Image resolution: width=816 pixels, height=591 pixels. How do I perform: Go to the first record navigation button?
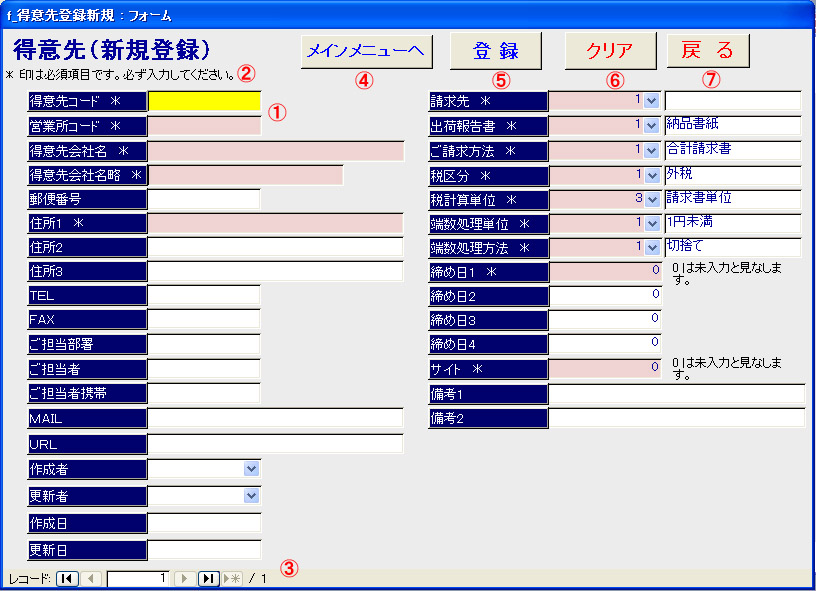pos(65,578)
